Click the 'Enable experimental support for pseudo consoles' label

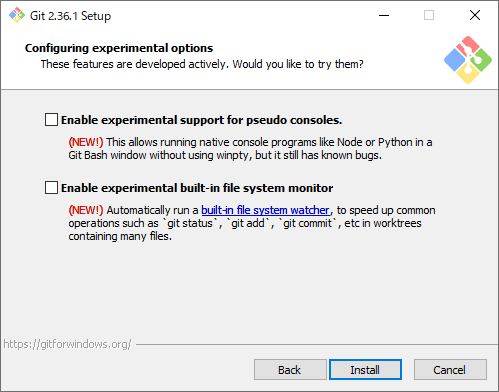pyautogui.click(x=202, y=120)
